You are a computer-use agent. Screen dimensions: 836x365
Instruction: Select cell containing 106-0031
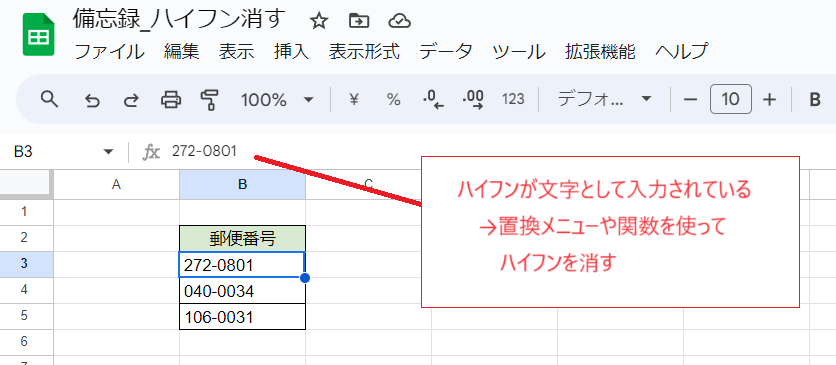click(242, 317)
